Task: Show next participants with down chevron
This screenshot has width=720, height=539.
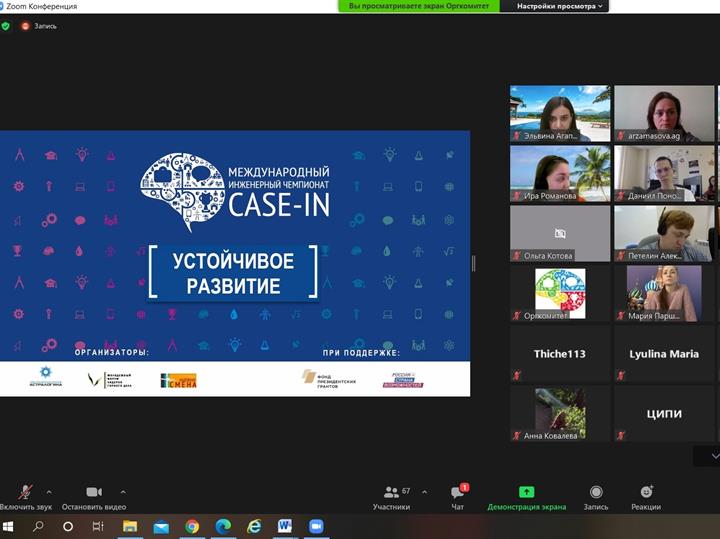Action: [x=713, y=455]
